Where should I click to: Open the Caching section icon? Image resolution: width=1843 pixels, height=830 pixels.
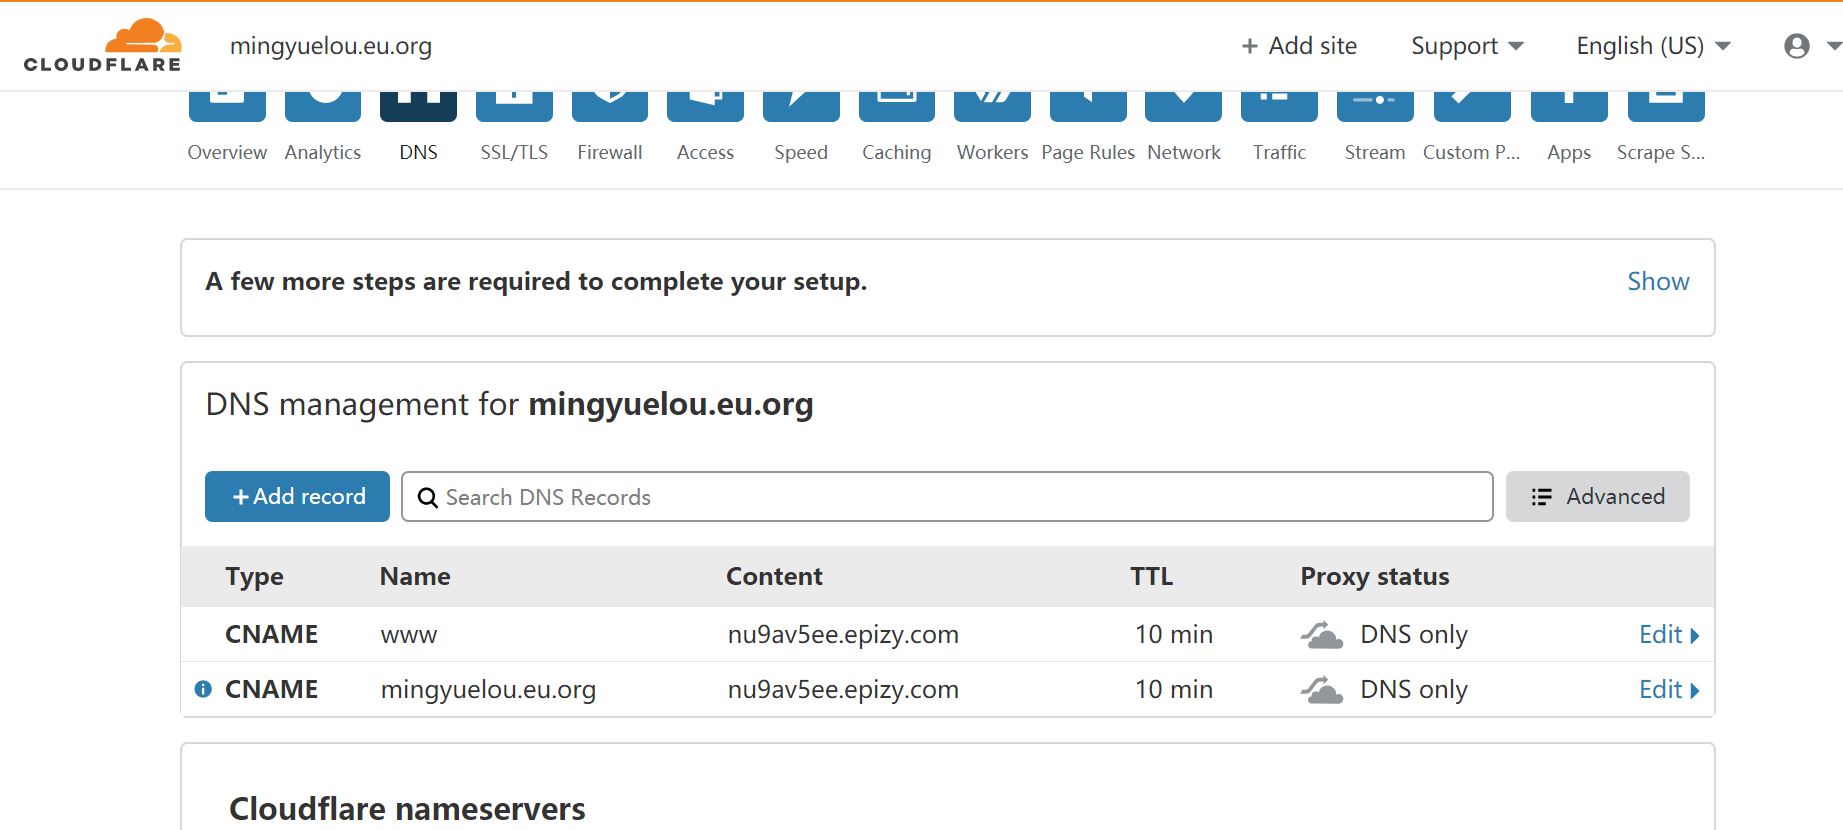[897, 106]
